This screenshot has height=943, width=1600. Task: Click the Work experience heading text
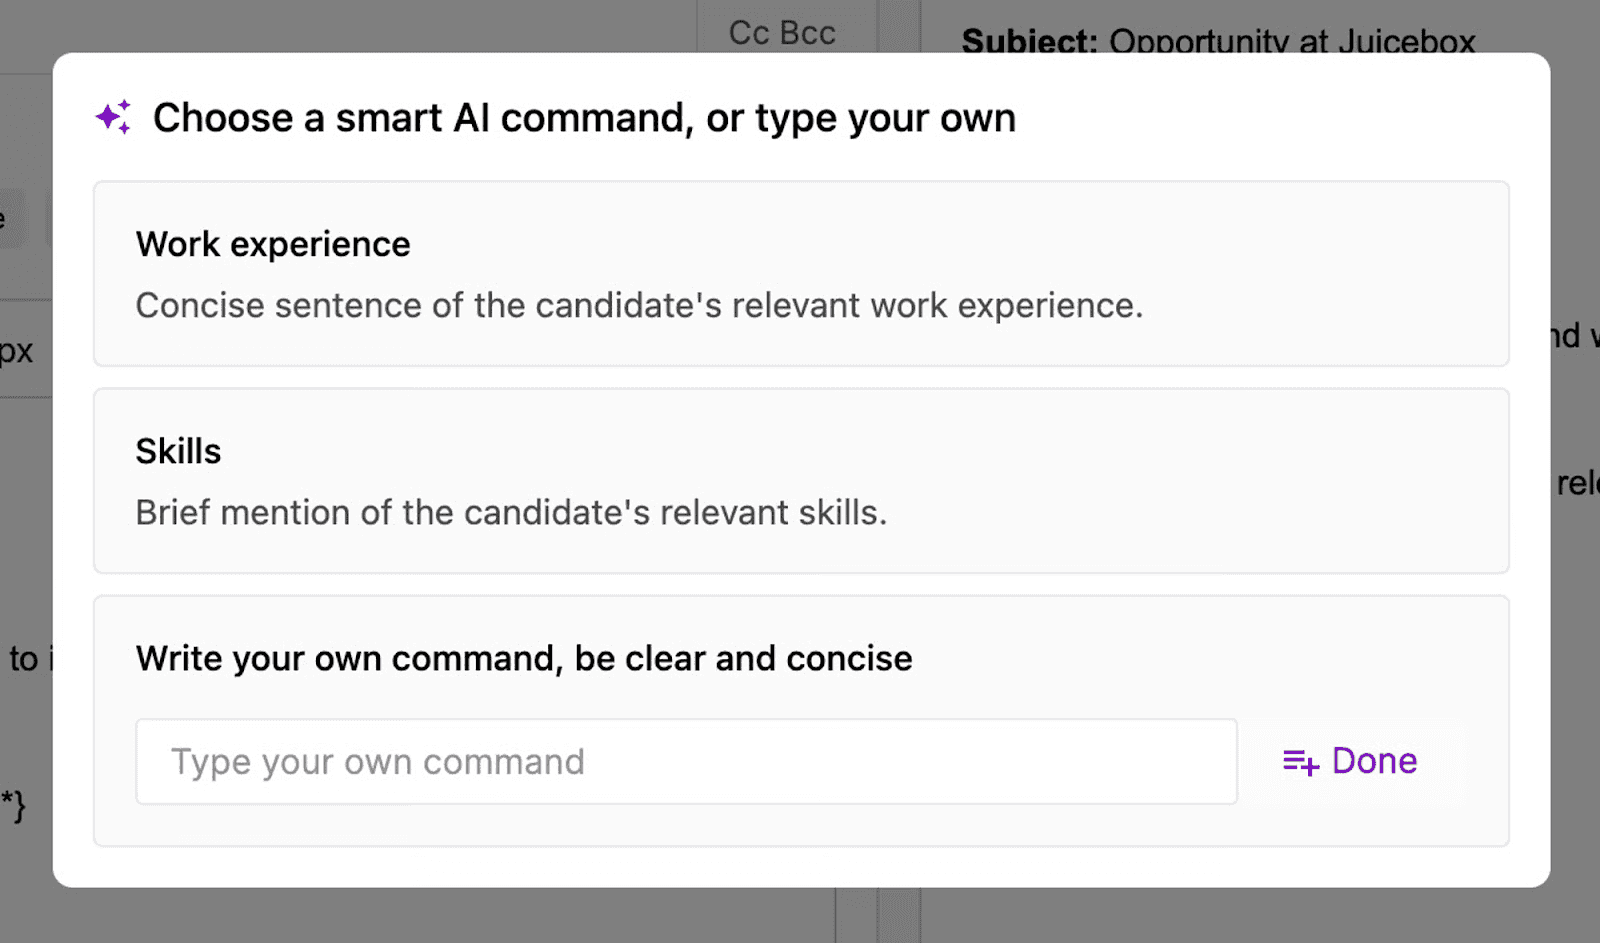[273, 244]
